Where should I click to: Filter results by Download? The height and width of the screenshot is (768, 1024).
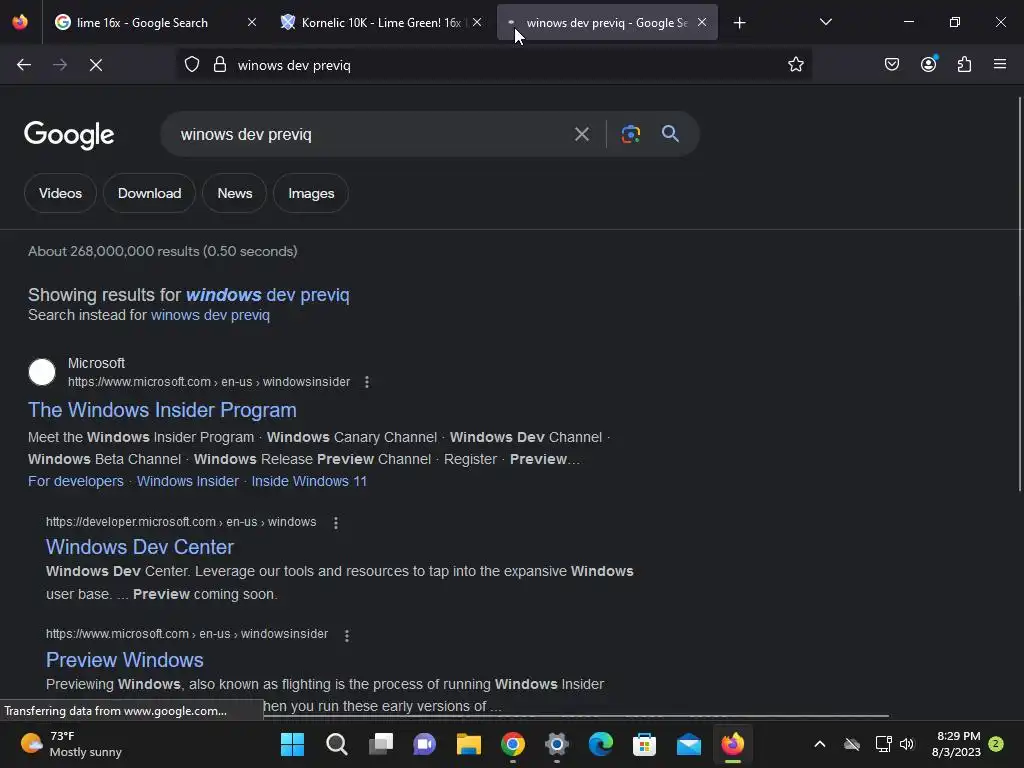coord(150,193)
